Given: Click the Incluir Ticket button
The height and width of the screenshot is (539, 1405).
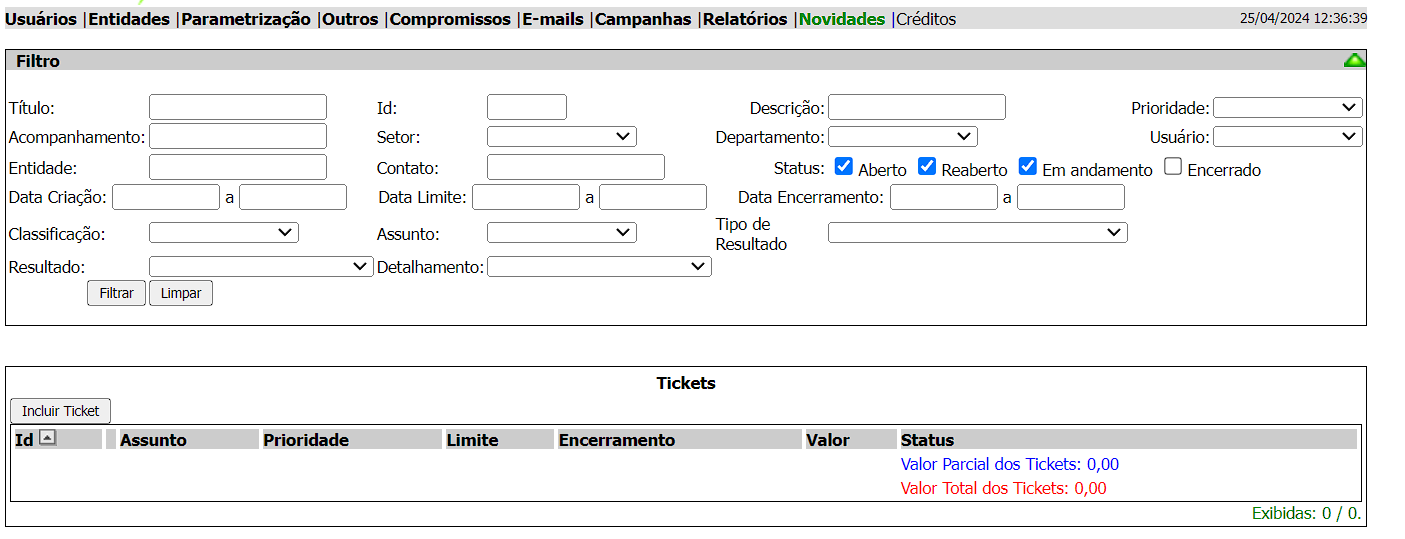Looking at the screenshot, I should coord(61,411).
